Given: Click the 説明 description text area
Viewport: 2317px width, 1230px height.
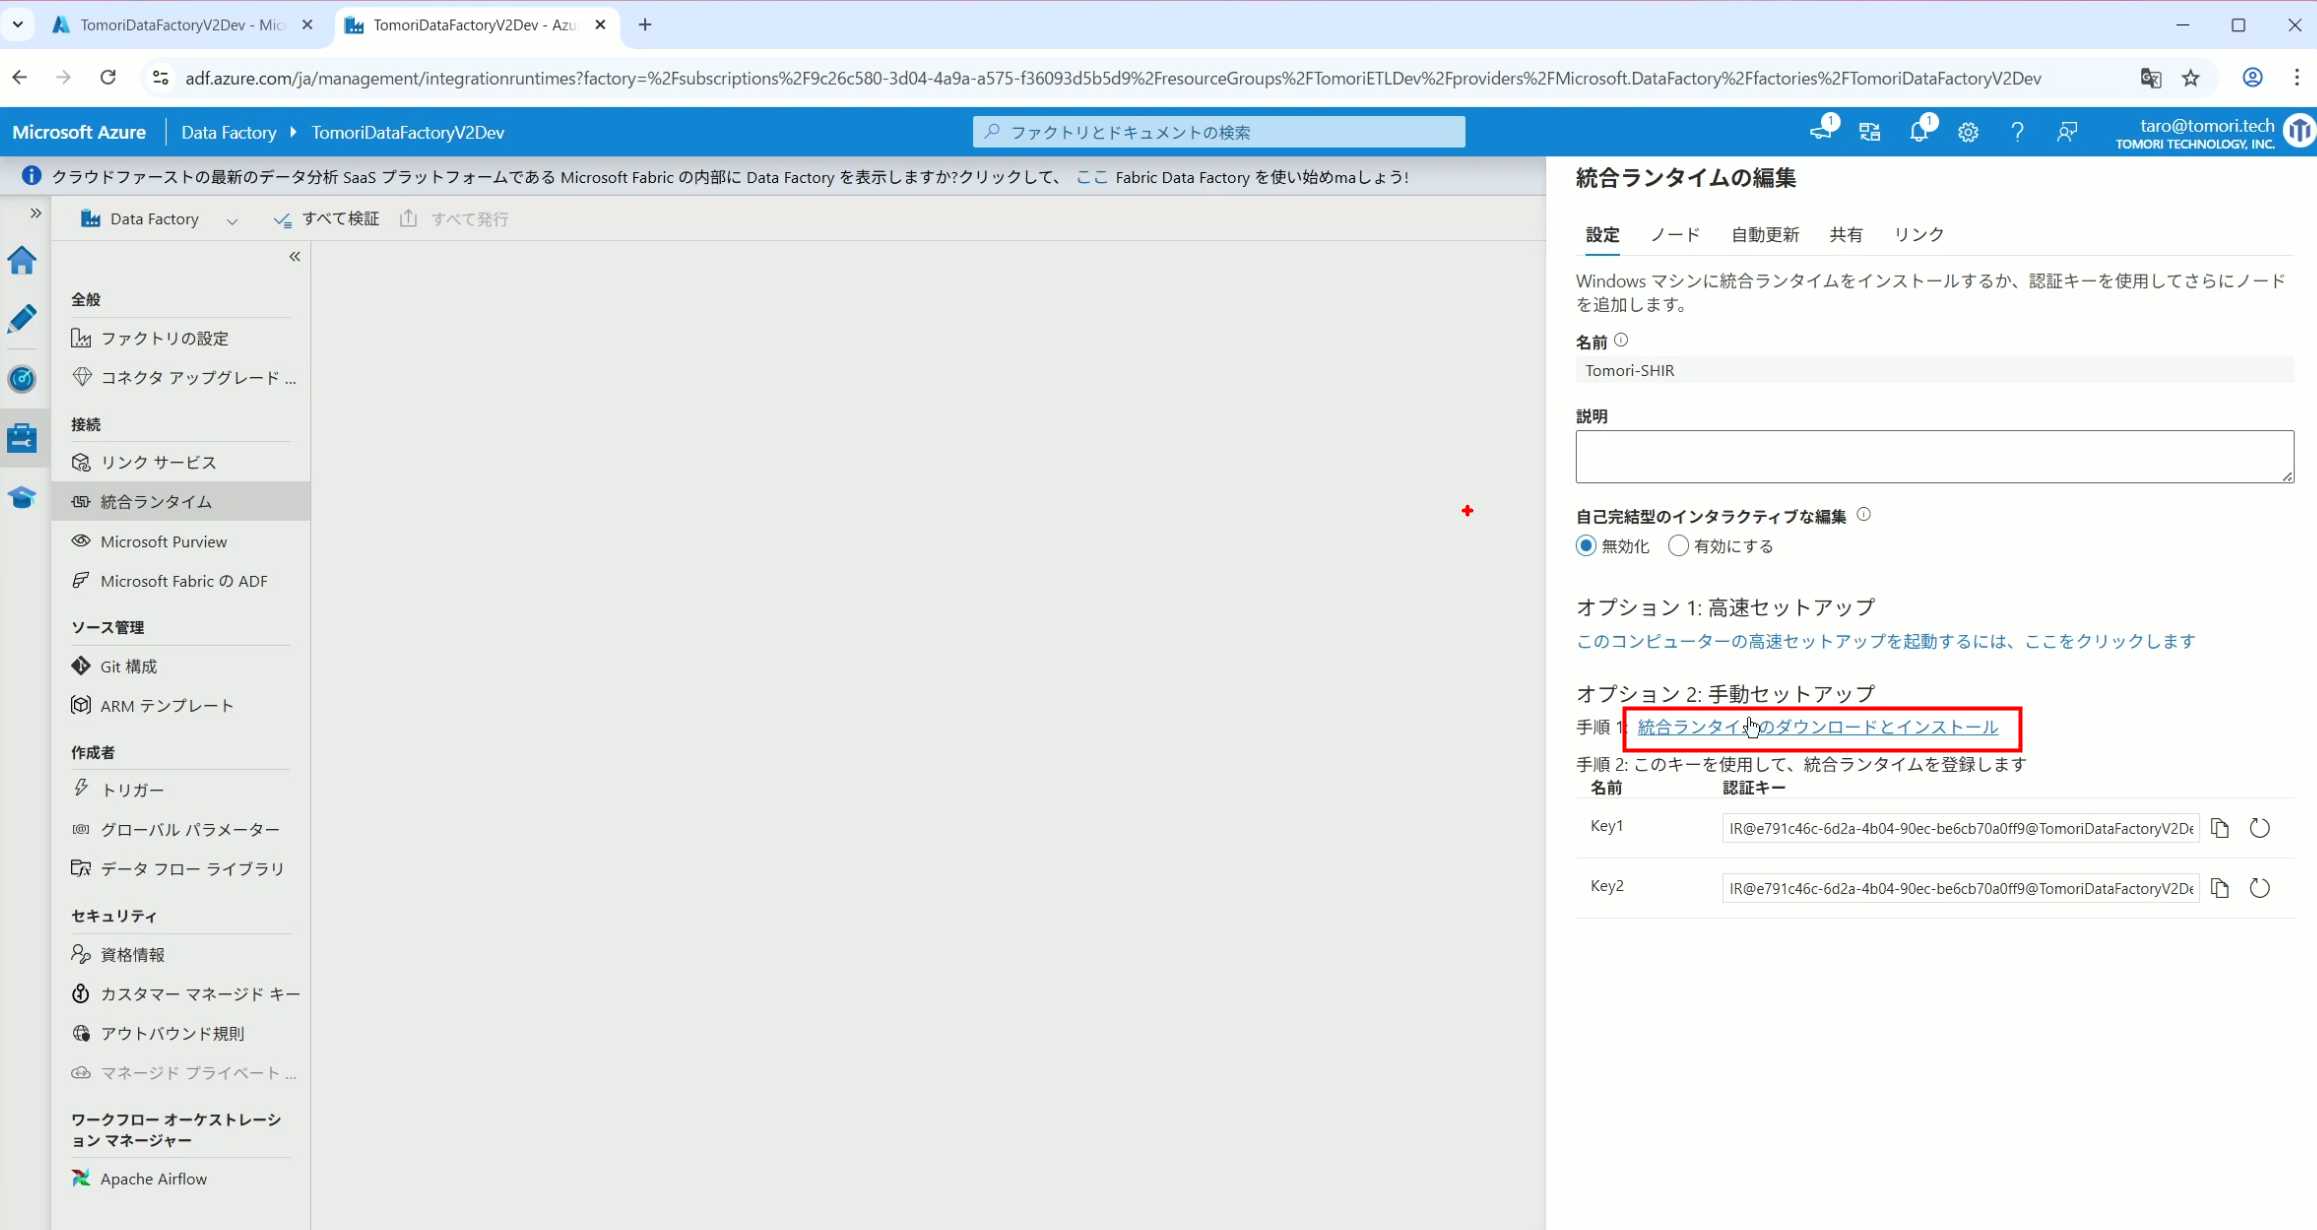Looking at the screenshot, I should click(1933, 457).
